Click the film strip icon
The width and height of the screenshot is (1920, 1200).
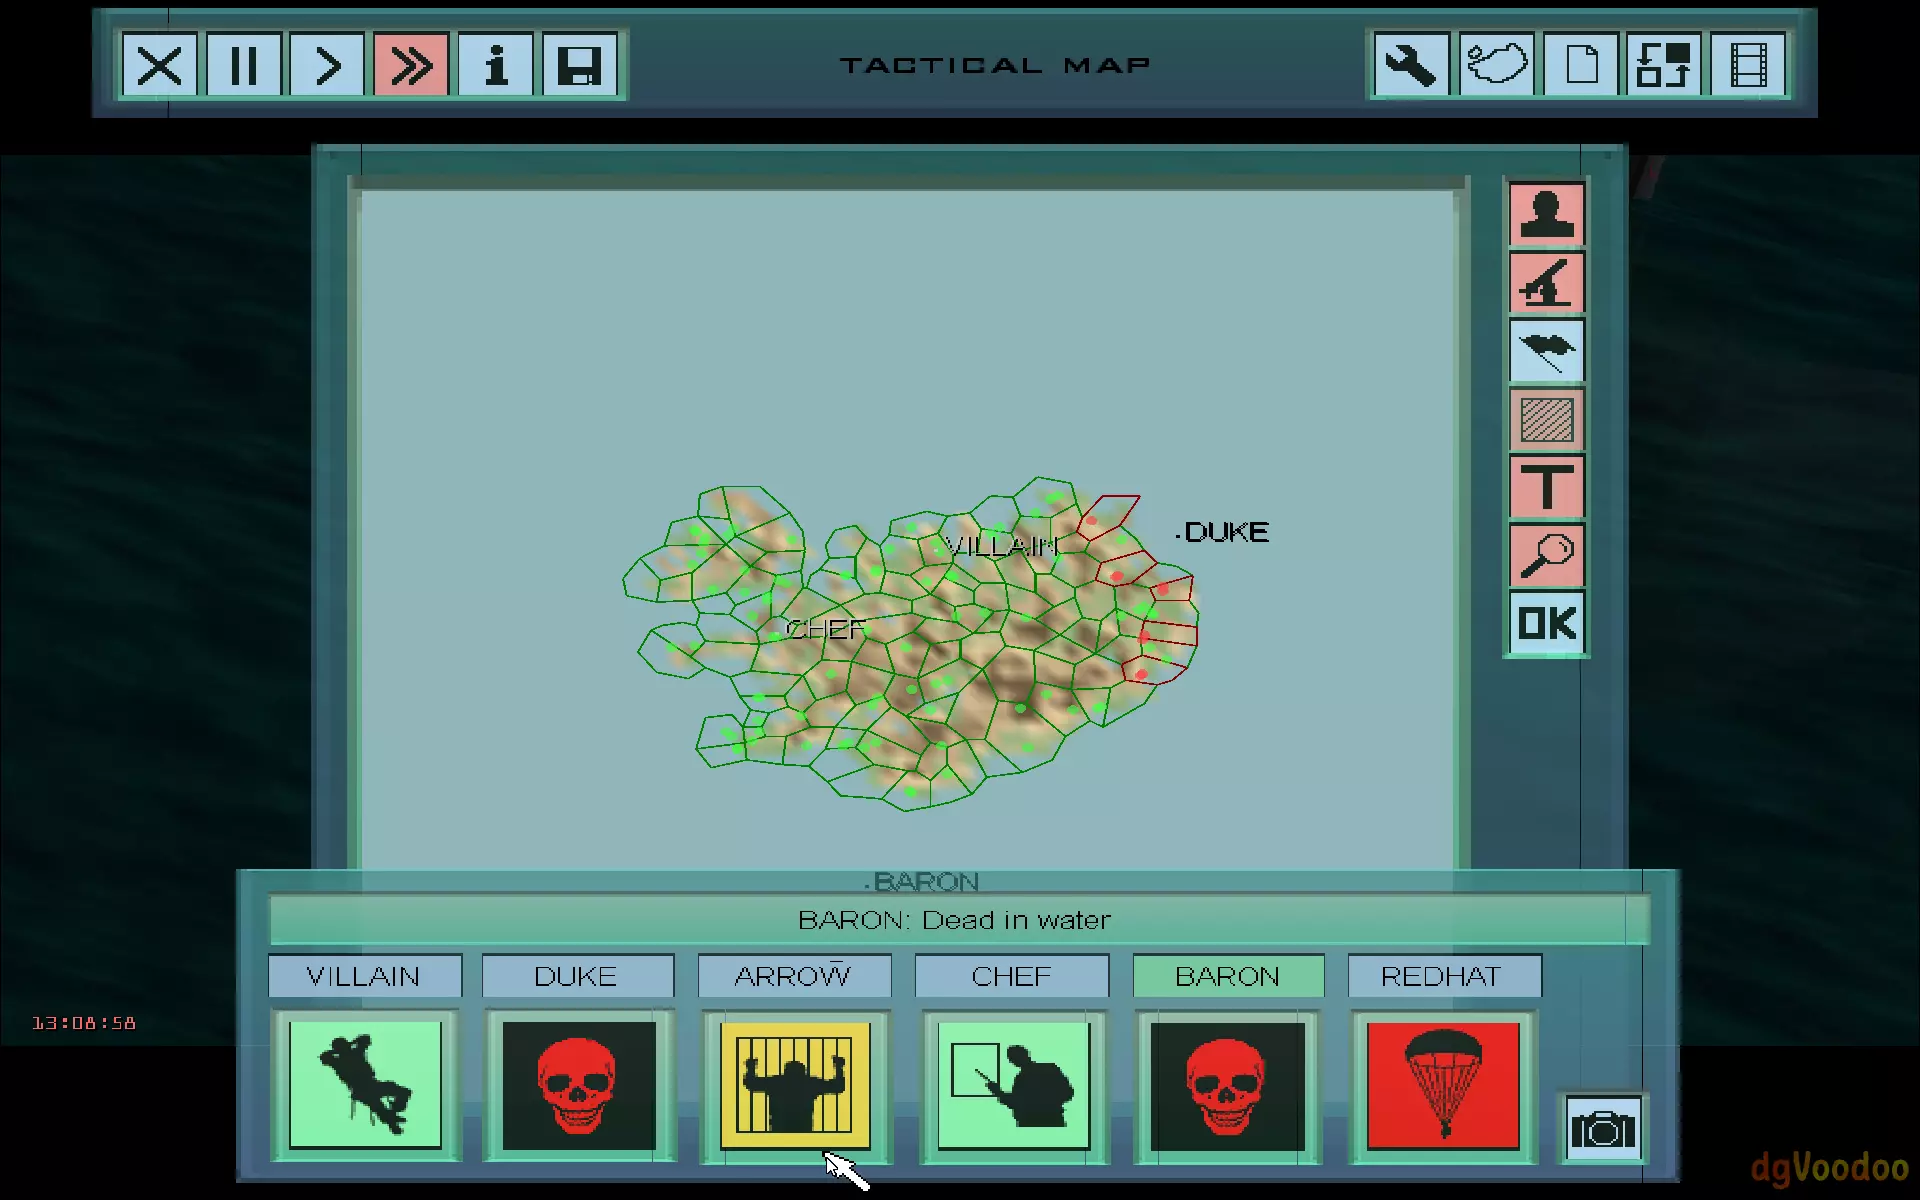[1748, 66]
